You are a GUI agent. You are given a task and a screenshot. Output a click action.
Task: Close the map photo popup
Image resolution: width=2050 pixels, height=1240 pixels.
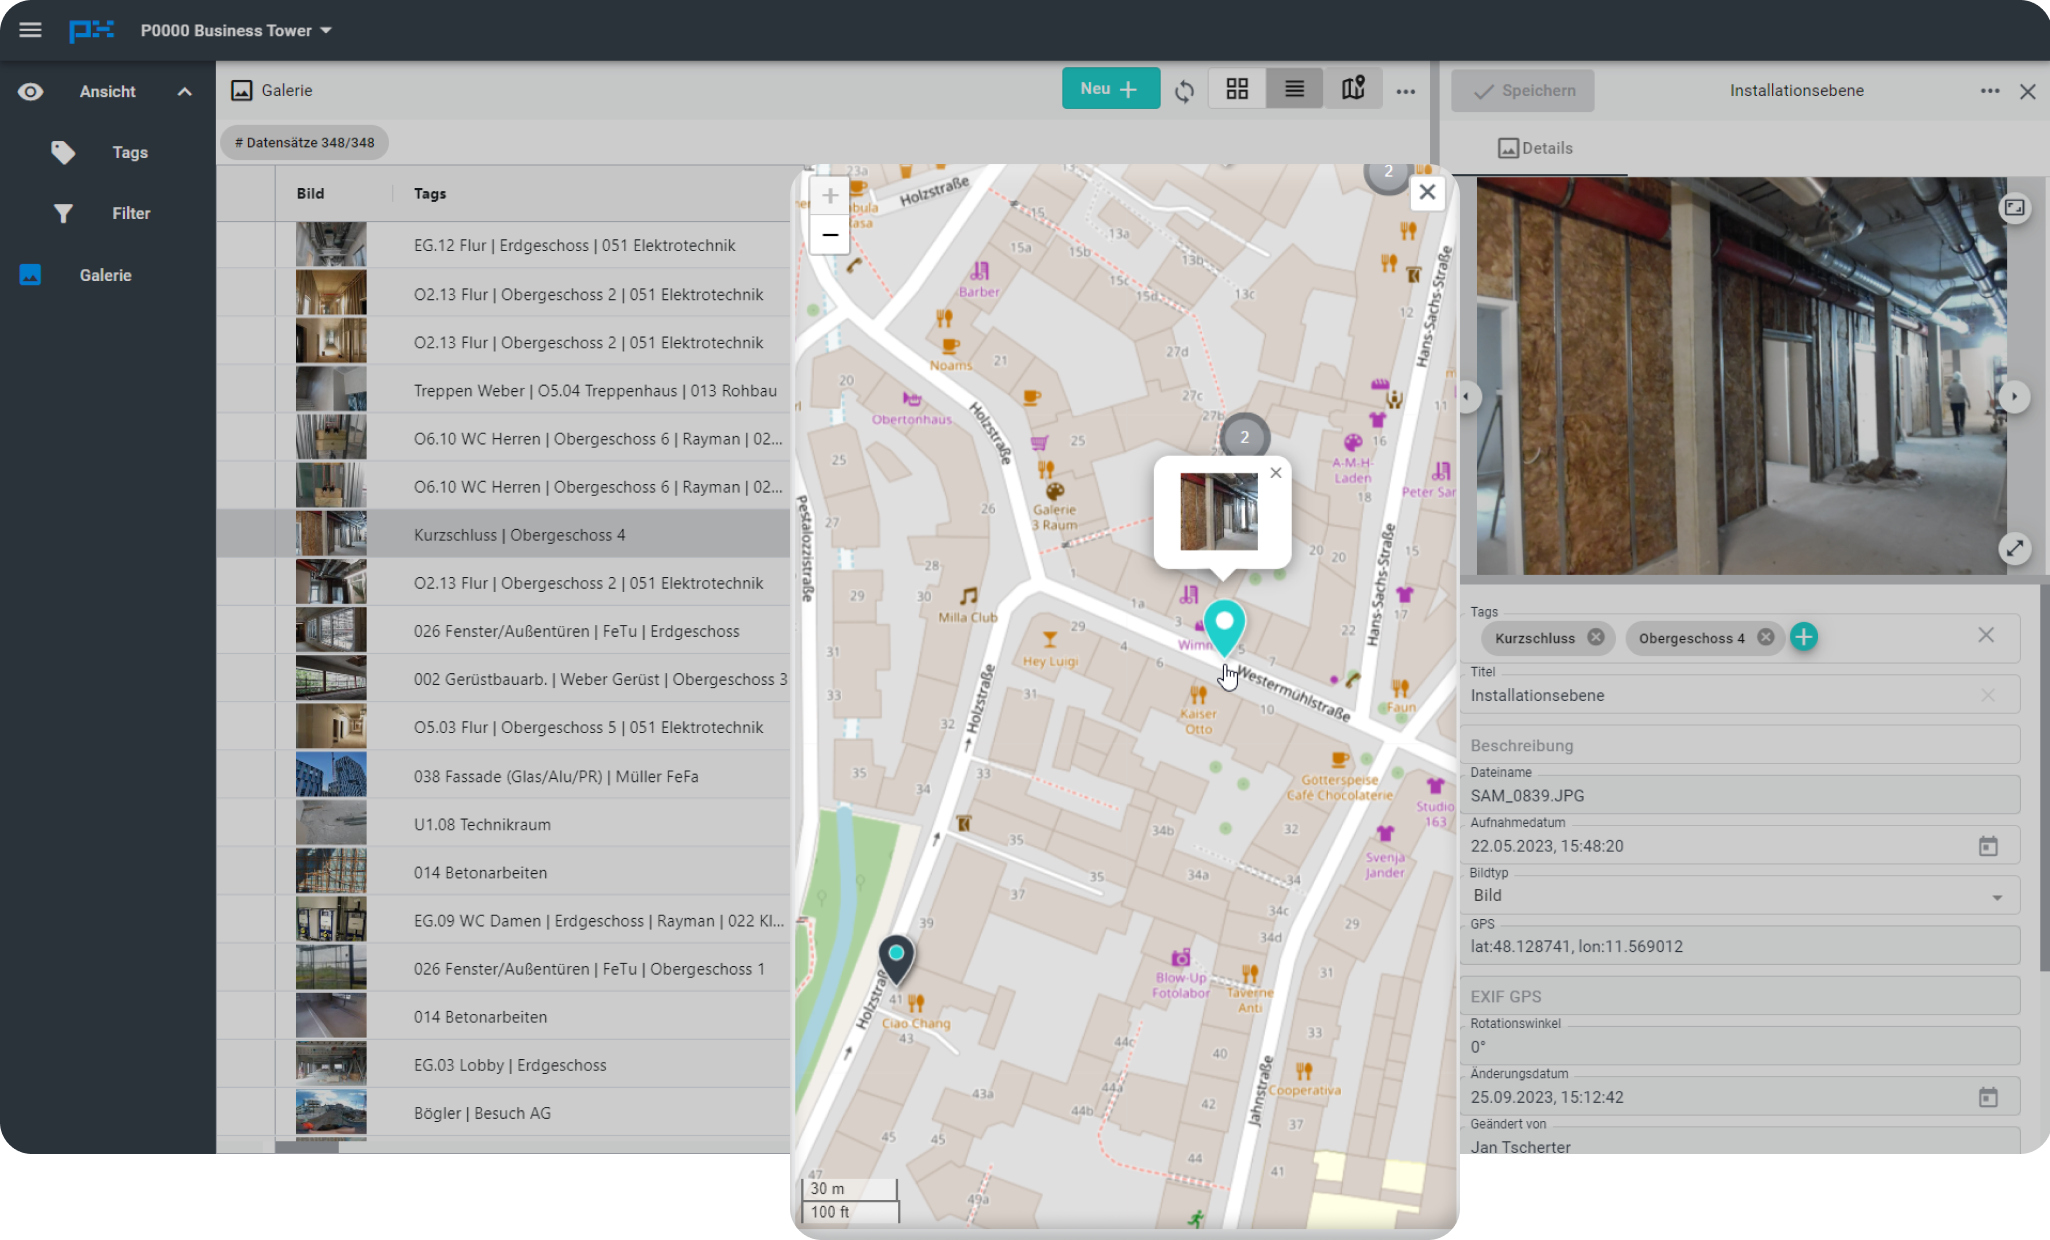coord(1275,473)
